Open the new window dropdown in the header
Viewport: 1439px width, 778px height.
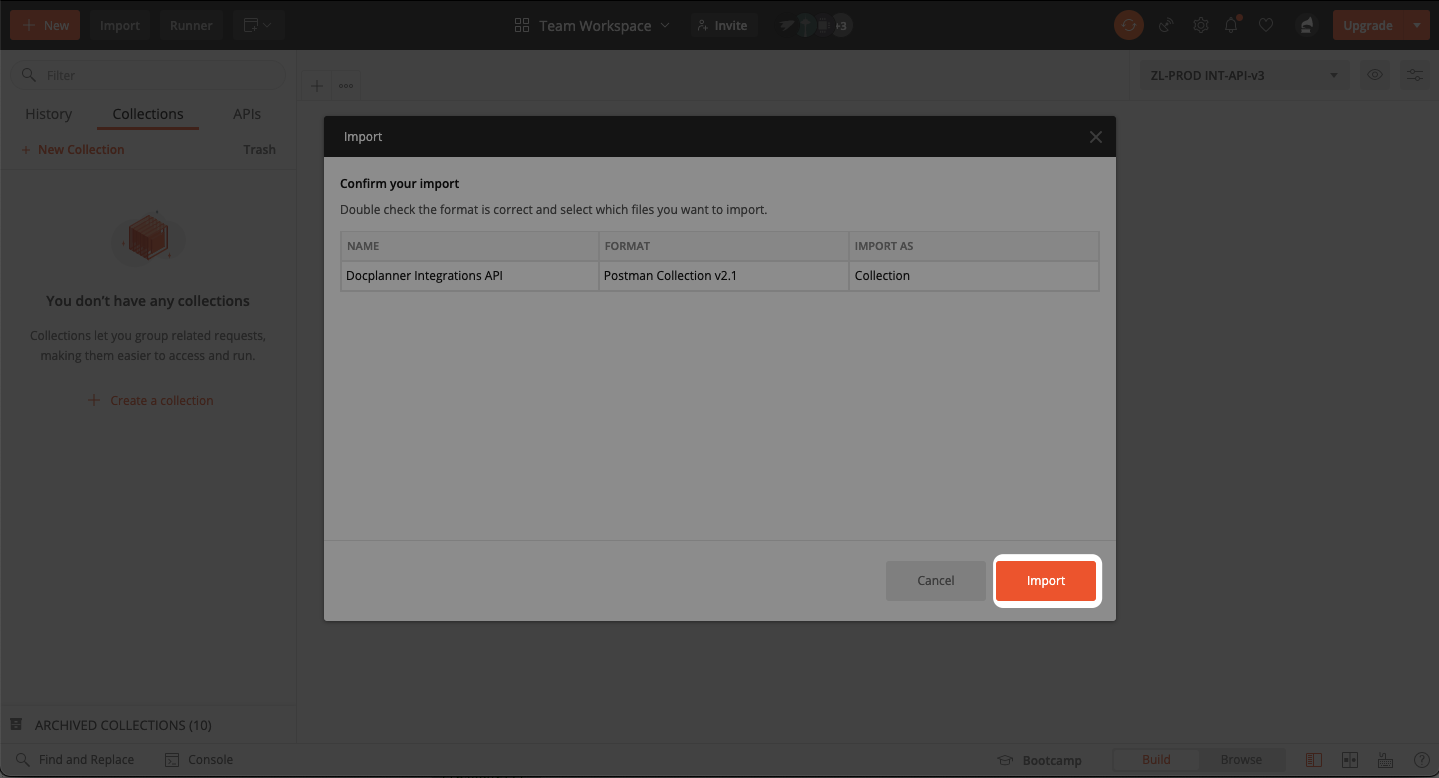pos(259,25)
